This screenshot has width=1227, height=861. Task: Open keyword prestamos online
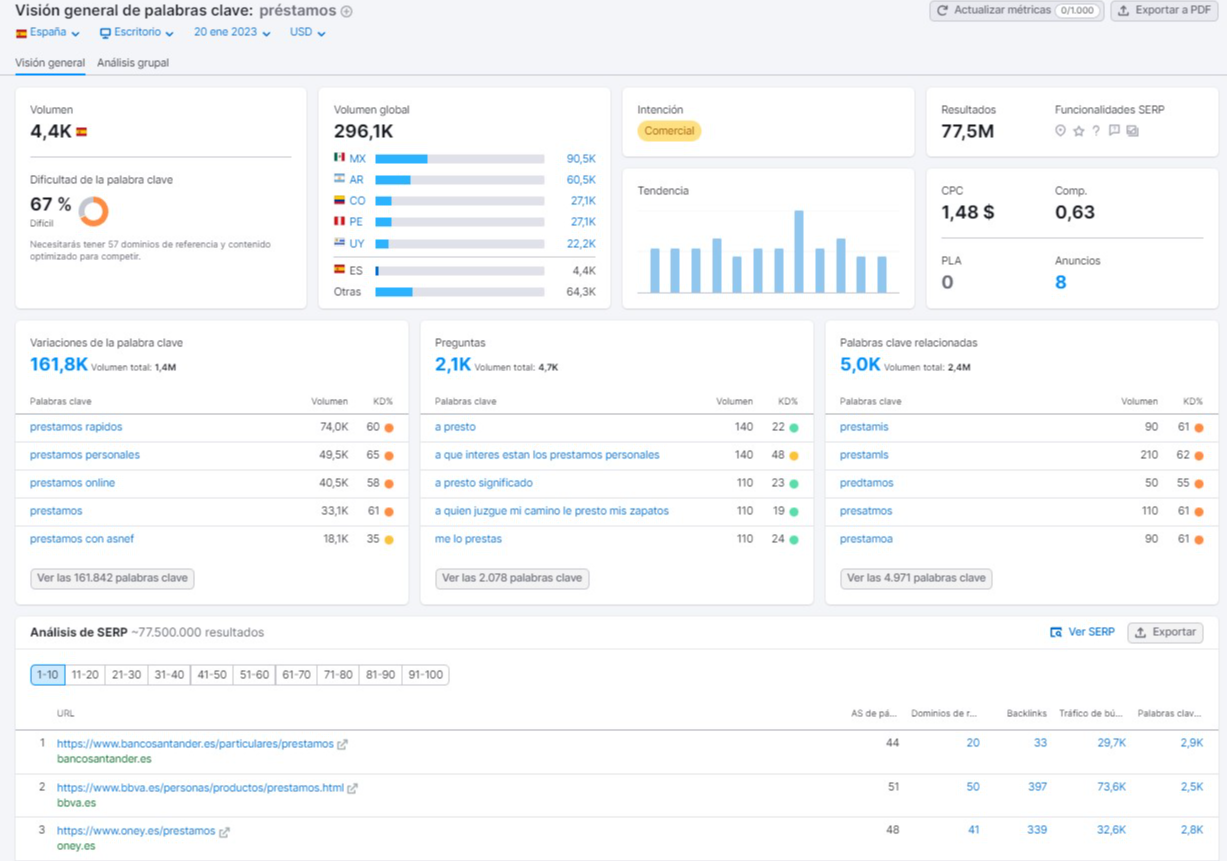72,483
